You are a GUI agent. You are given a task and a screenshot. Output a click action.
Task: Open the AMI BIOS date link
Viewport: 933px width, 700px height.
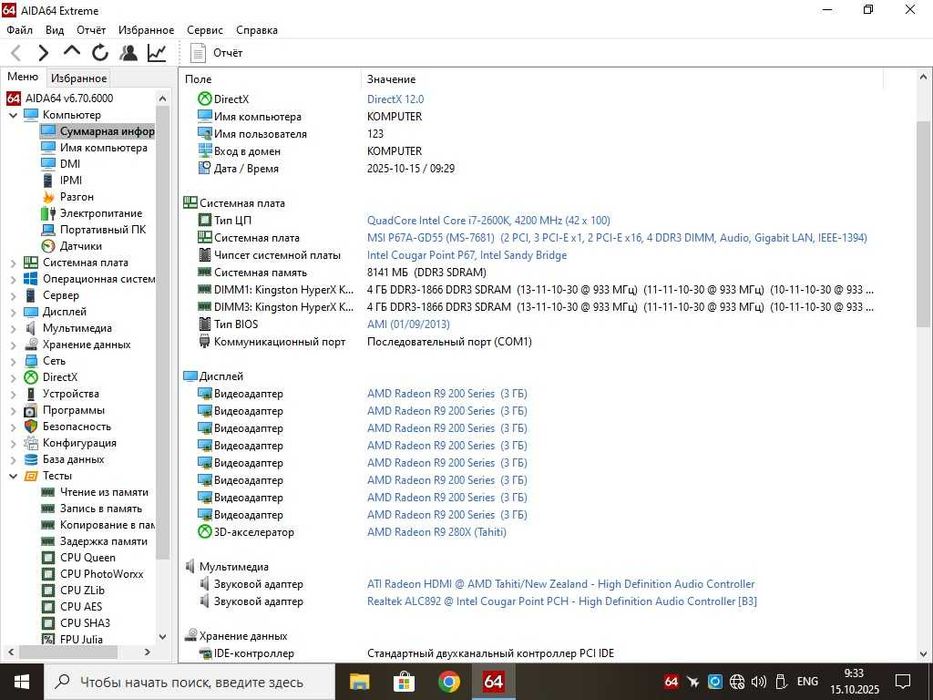pyautogui.click(x=408, y=324)
